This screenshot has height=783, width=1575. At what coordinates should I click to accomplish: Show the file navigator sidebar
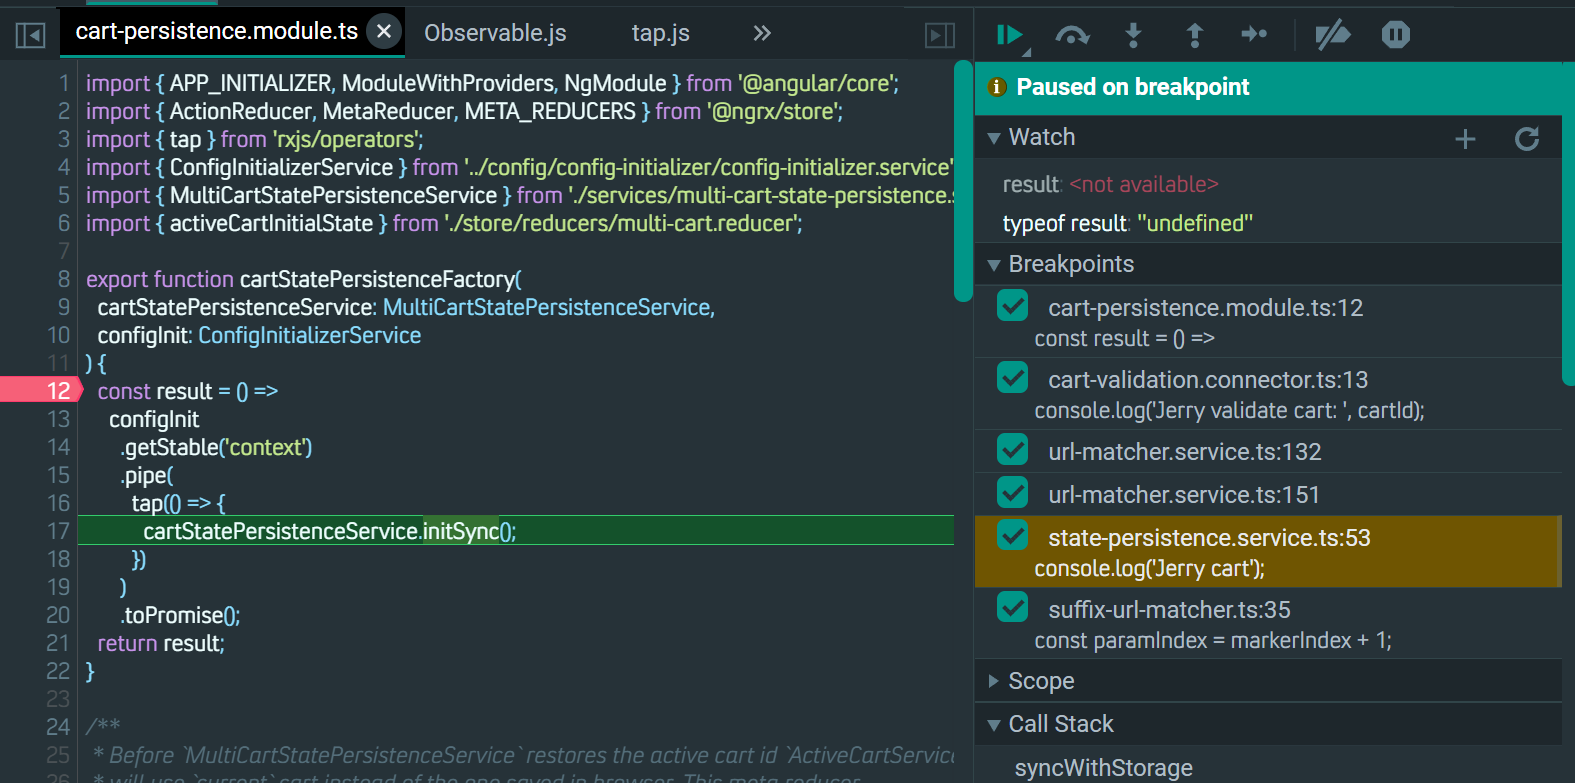click(31, 35)
